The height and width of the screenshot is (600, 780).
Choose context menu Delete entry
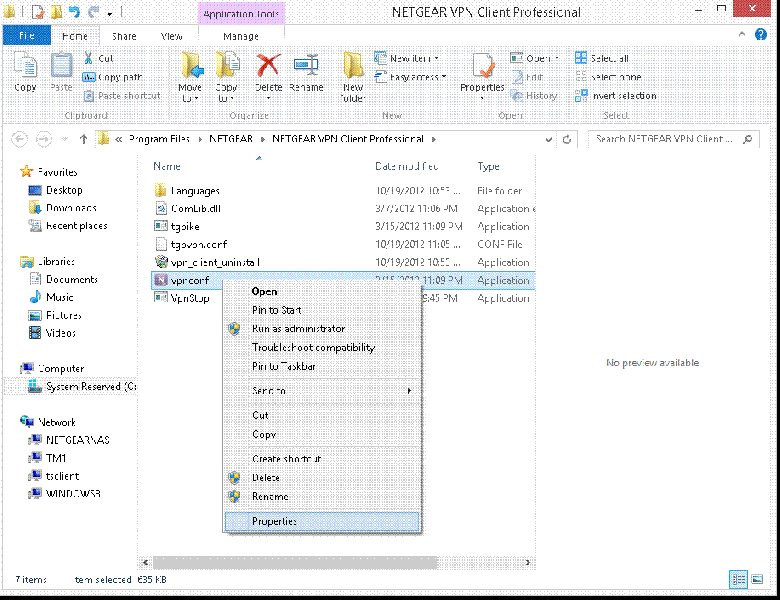coord(322,478)
